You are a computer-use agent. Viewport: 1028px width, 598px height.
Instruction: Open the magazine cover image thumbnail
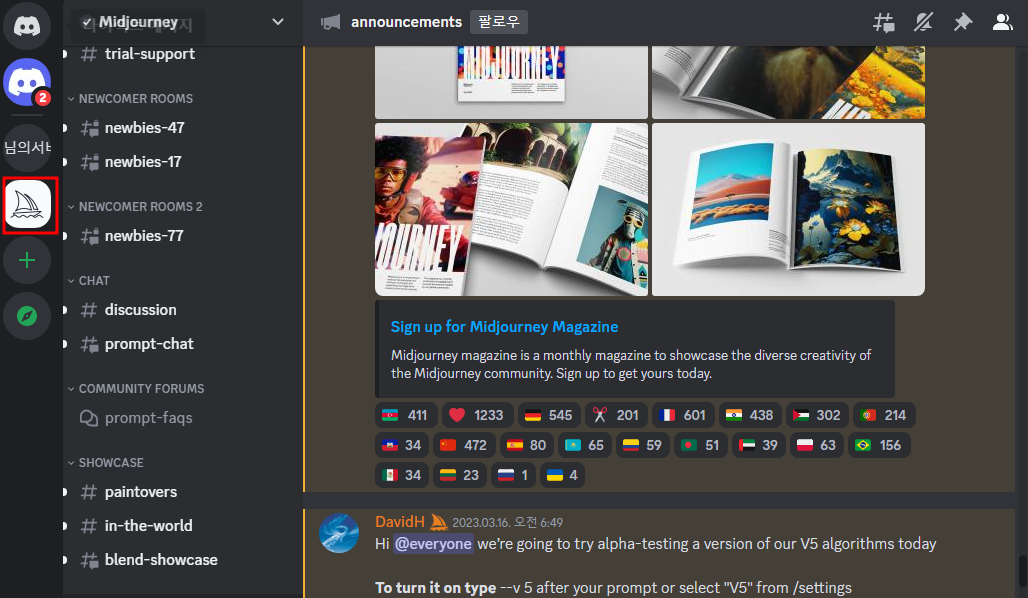pos(511,82)
